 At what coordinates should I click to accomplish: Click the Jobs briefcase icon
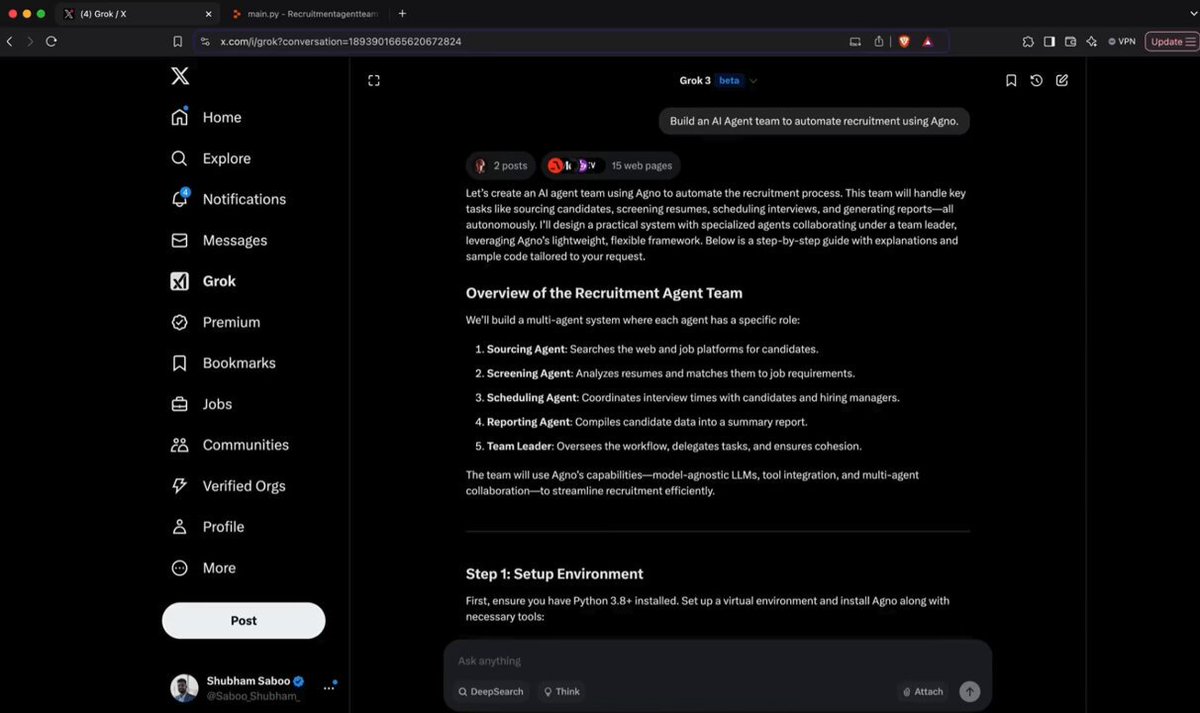pos(180,404)
